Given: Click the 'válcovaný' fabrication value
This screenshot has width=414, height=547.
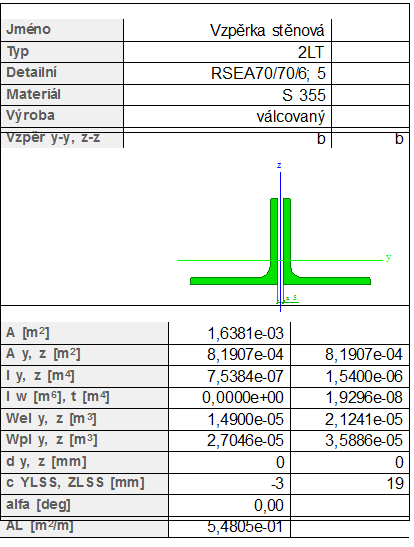Looking at the screenshot, I should [x=291, y=117].
